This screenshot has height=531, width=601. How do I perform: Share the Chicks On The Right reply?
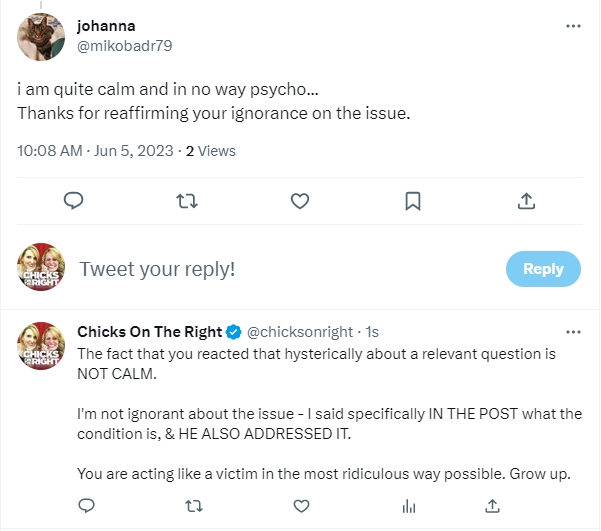click(491, 505)
